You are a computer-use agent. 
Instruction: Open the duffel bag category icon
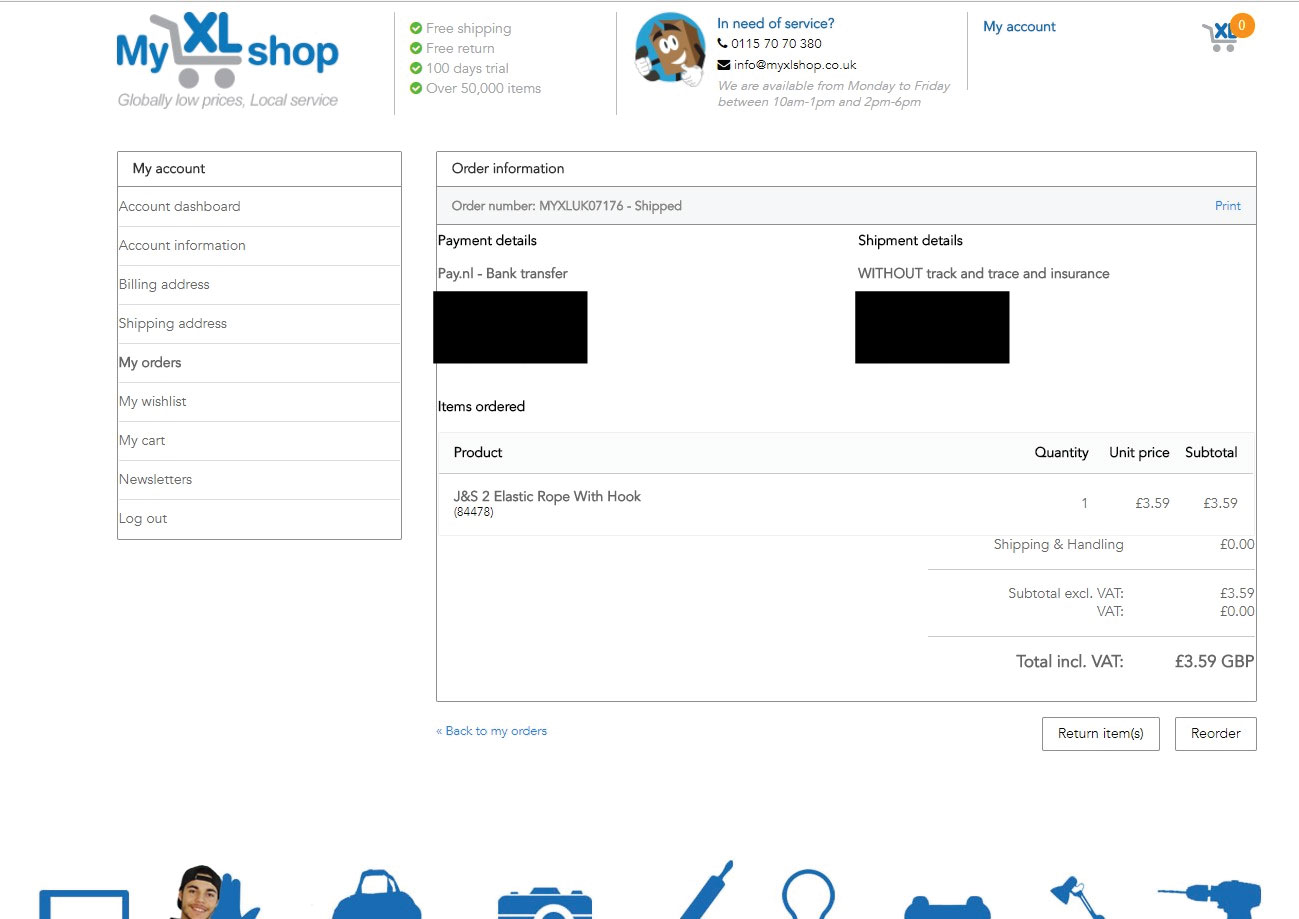(377, 895)
